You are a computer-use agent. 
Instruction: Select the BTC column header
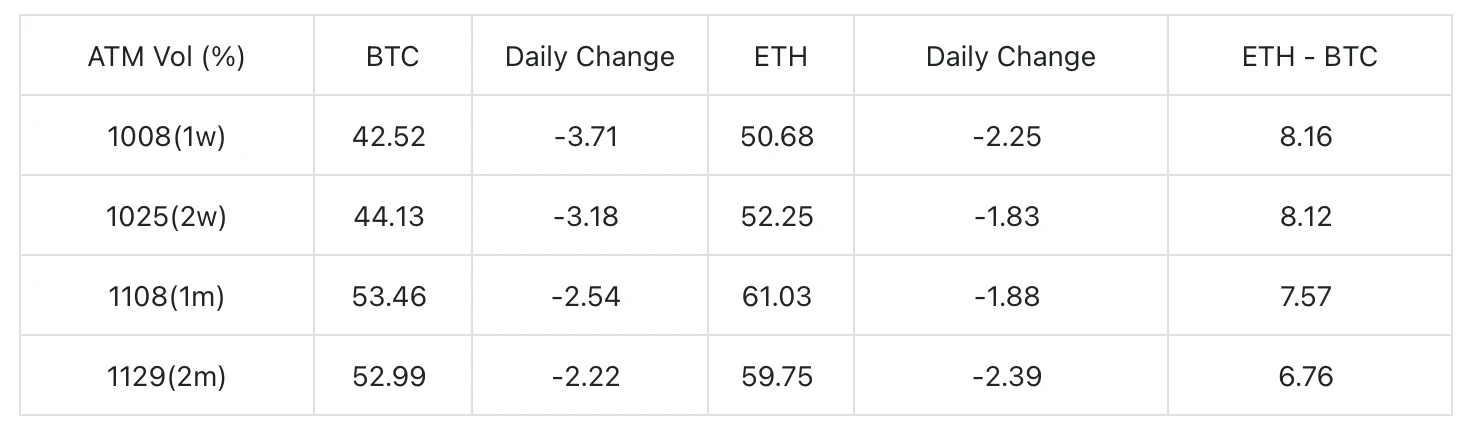392,56
